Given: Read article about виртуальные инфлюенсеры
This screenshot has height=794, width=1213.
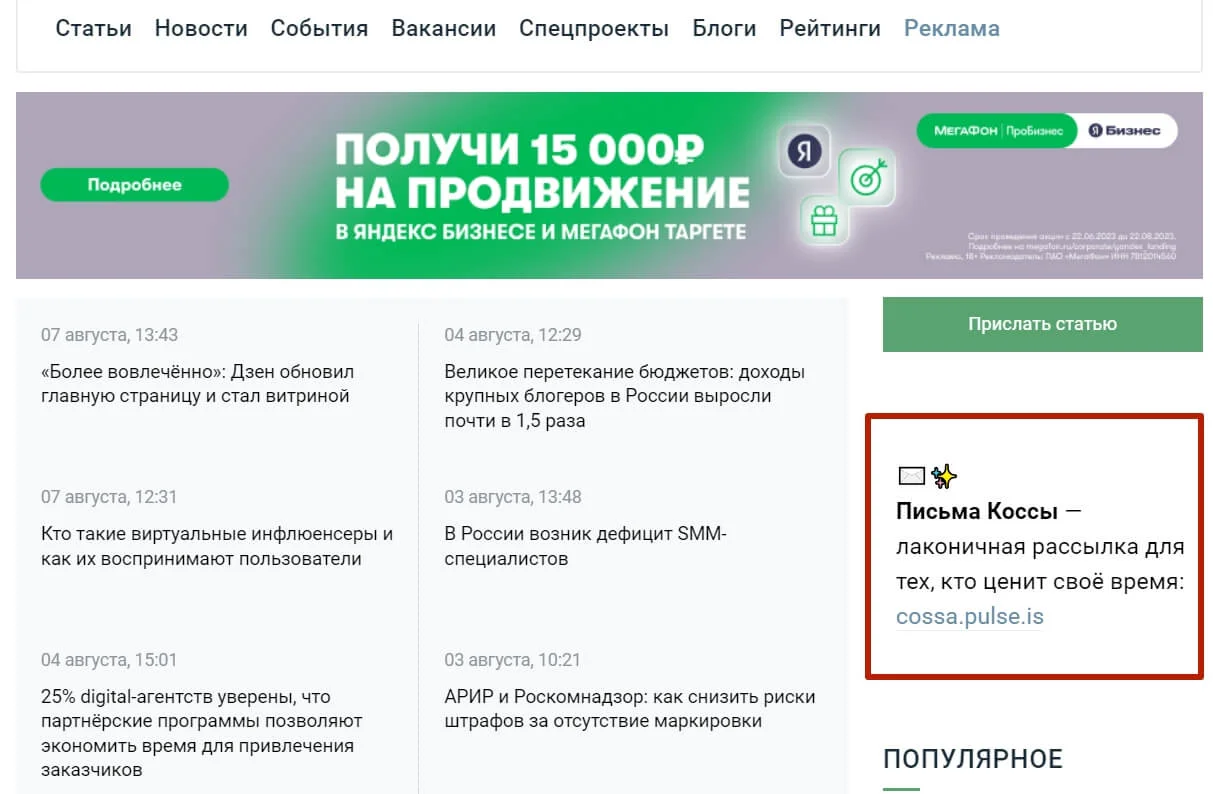Looking at the screenshot, I should pyautogui.click(x=217, y=546).
